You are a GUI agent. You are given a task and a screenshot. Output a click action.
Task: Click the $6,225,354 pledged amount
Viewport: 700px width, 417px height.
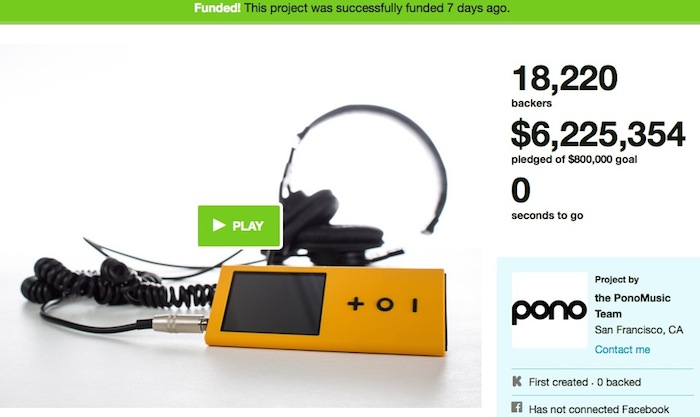coord(598,134)
